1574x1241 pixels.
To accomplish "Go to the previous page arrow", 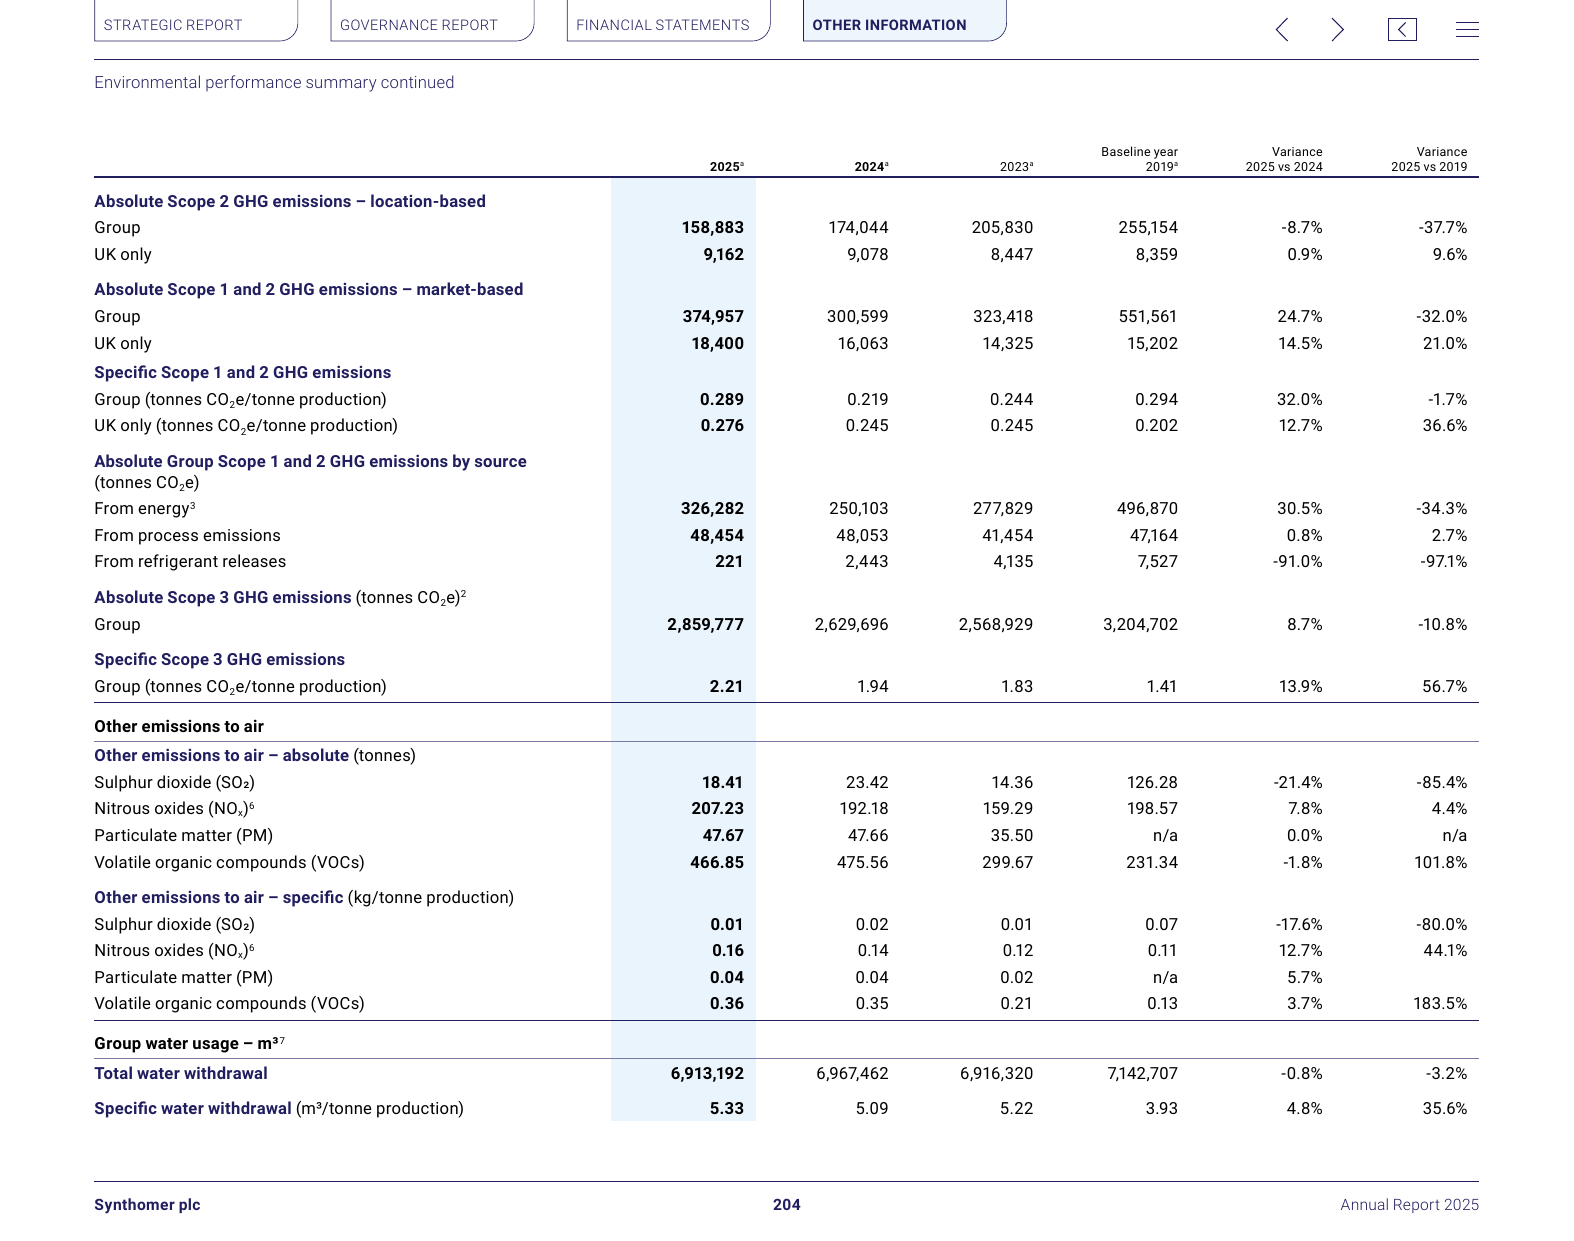I will pos(1282,30).
